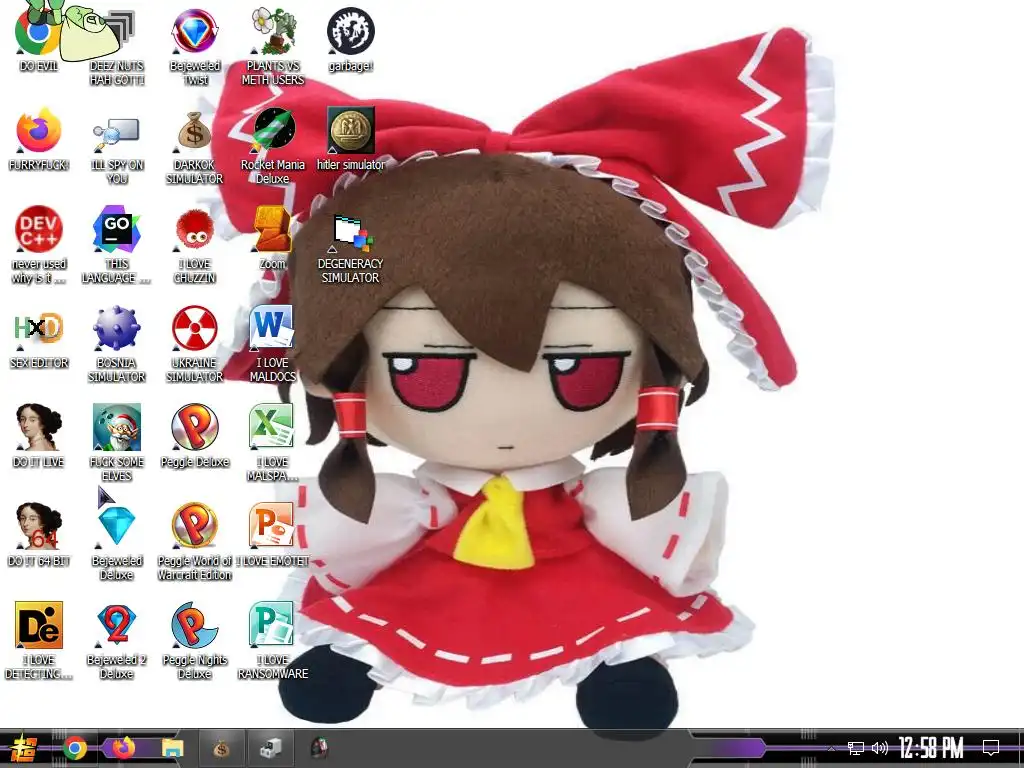Open the network status tray icon
Image resolution: width=1024 pixels, height=768 pixels.
click(856, 748)
